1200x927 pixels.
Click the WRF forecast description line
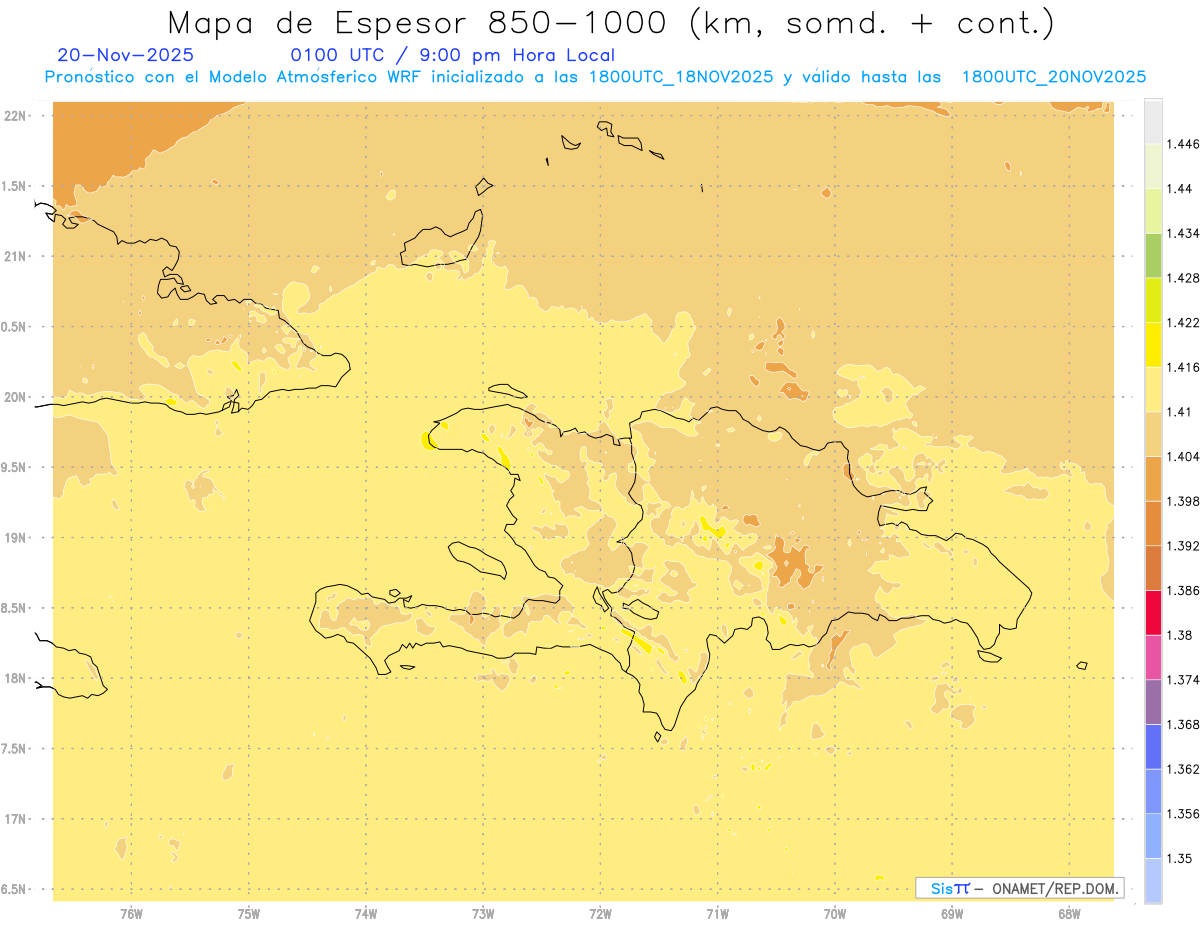point(595,77)
